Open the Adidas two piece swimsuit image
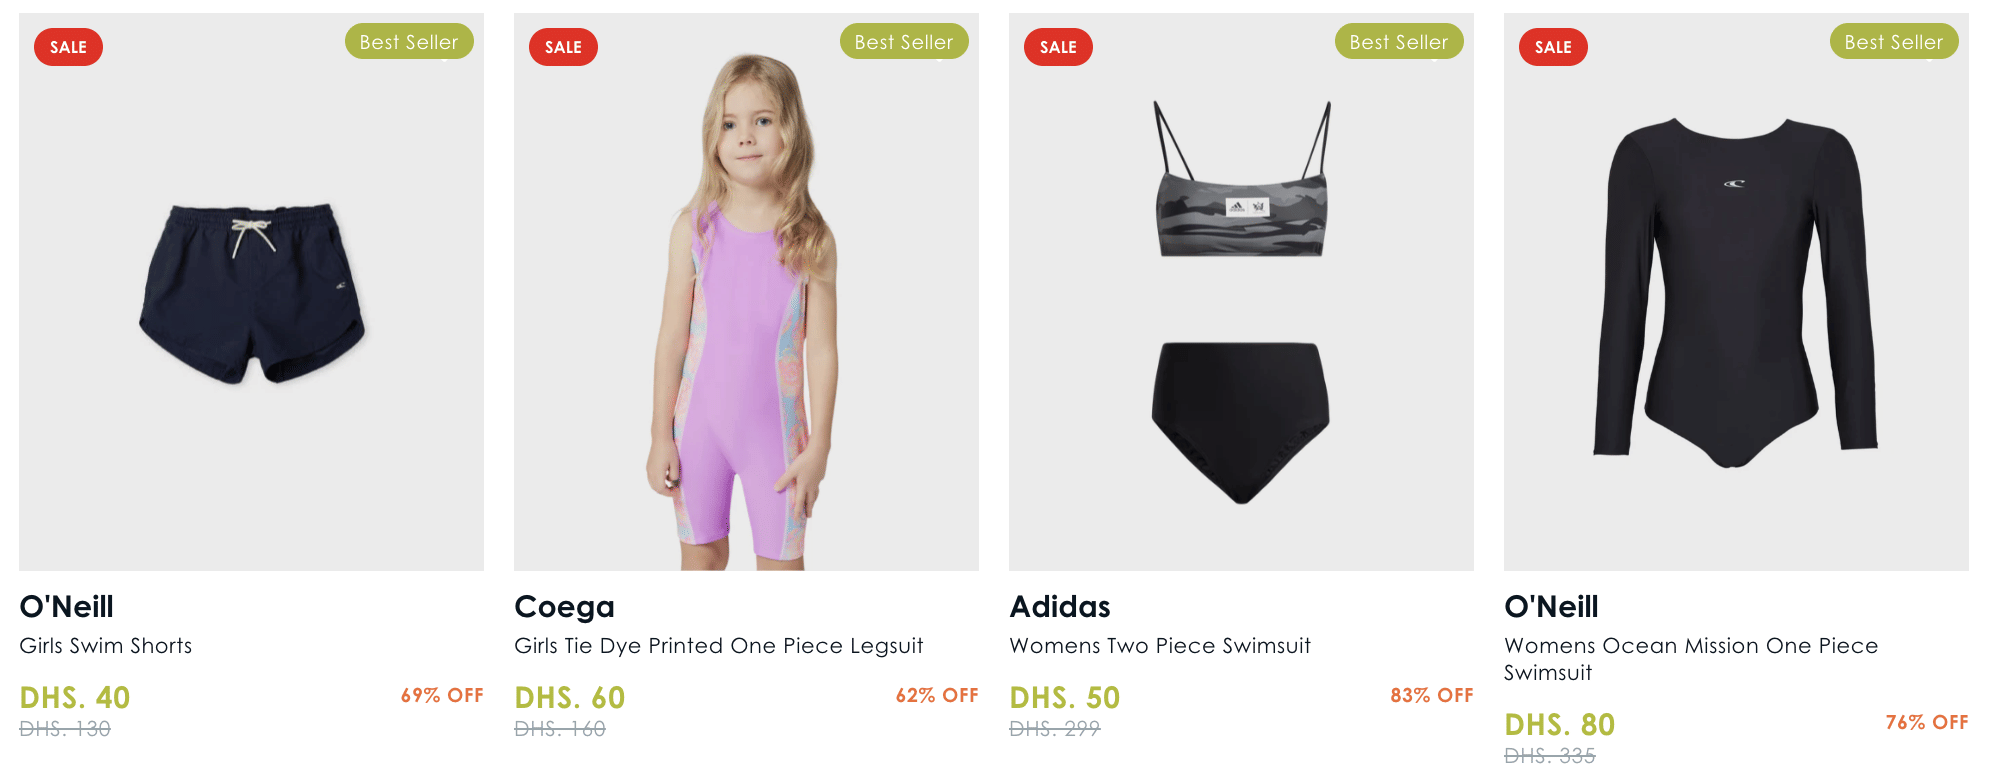Screen dimensions: 1990x774 (1241, 300)
